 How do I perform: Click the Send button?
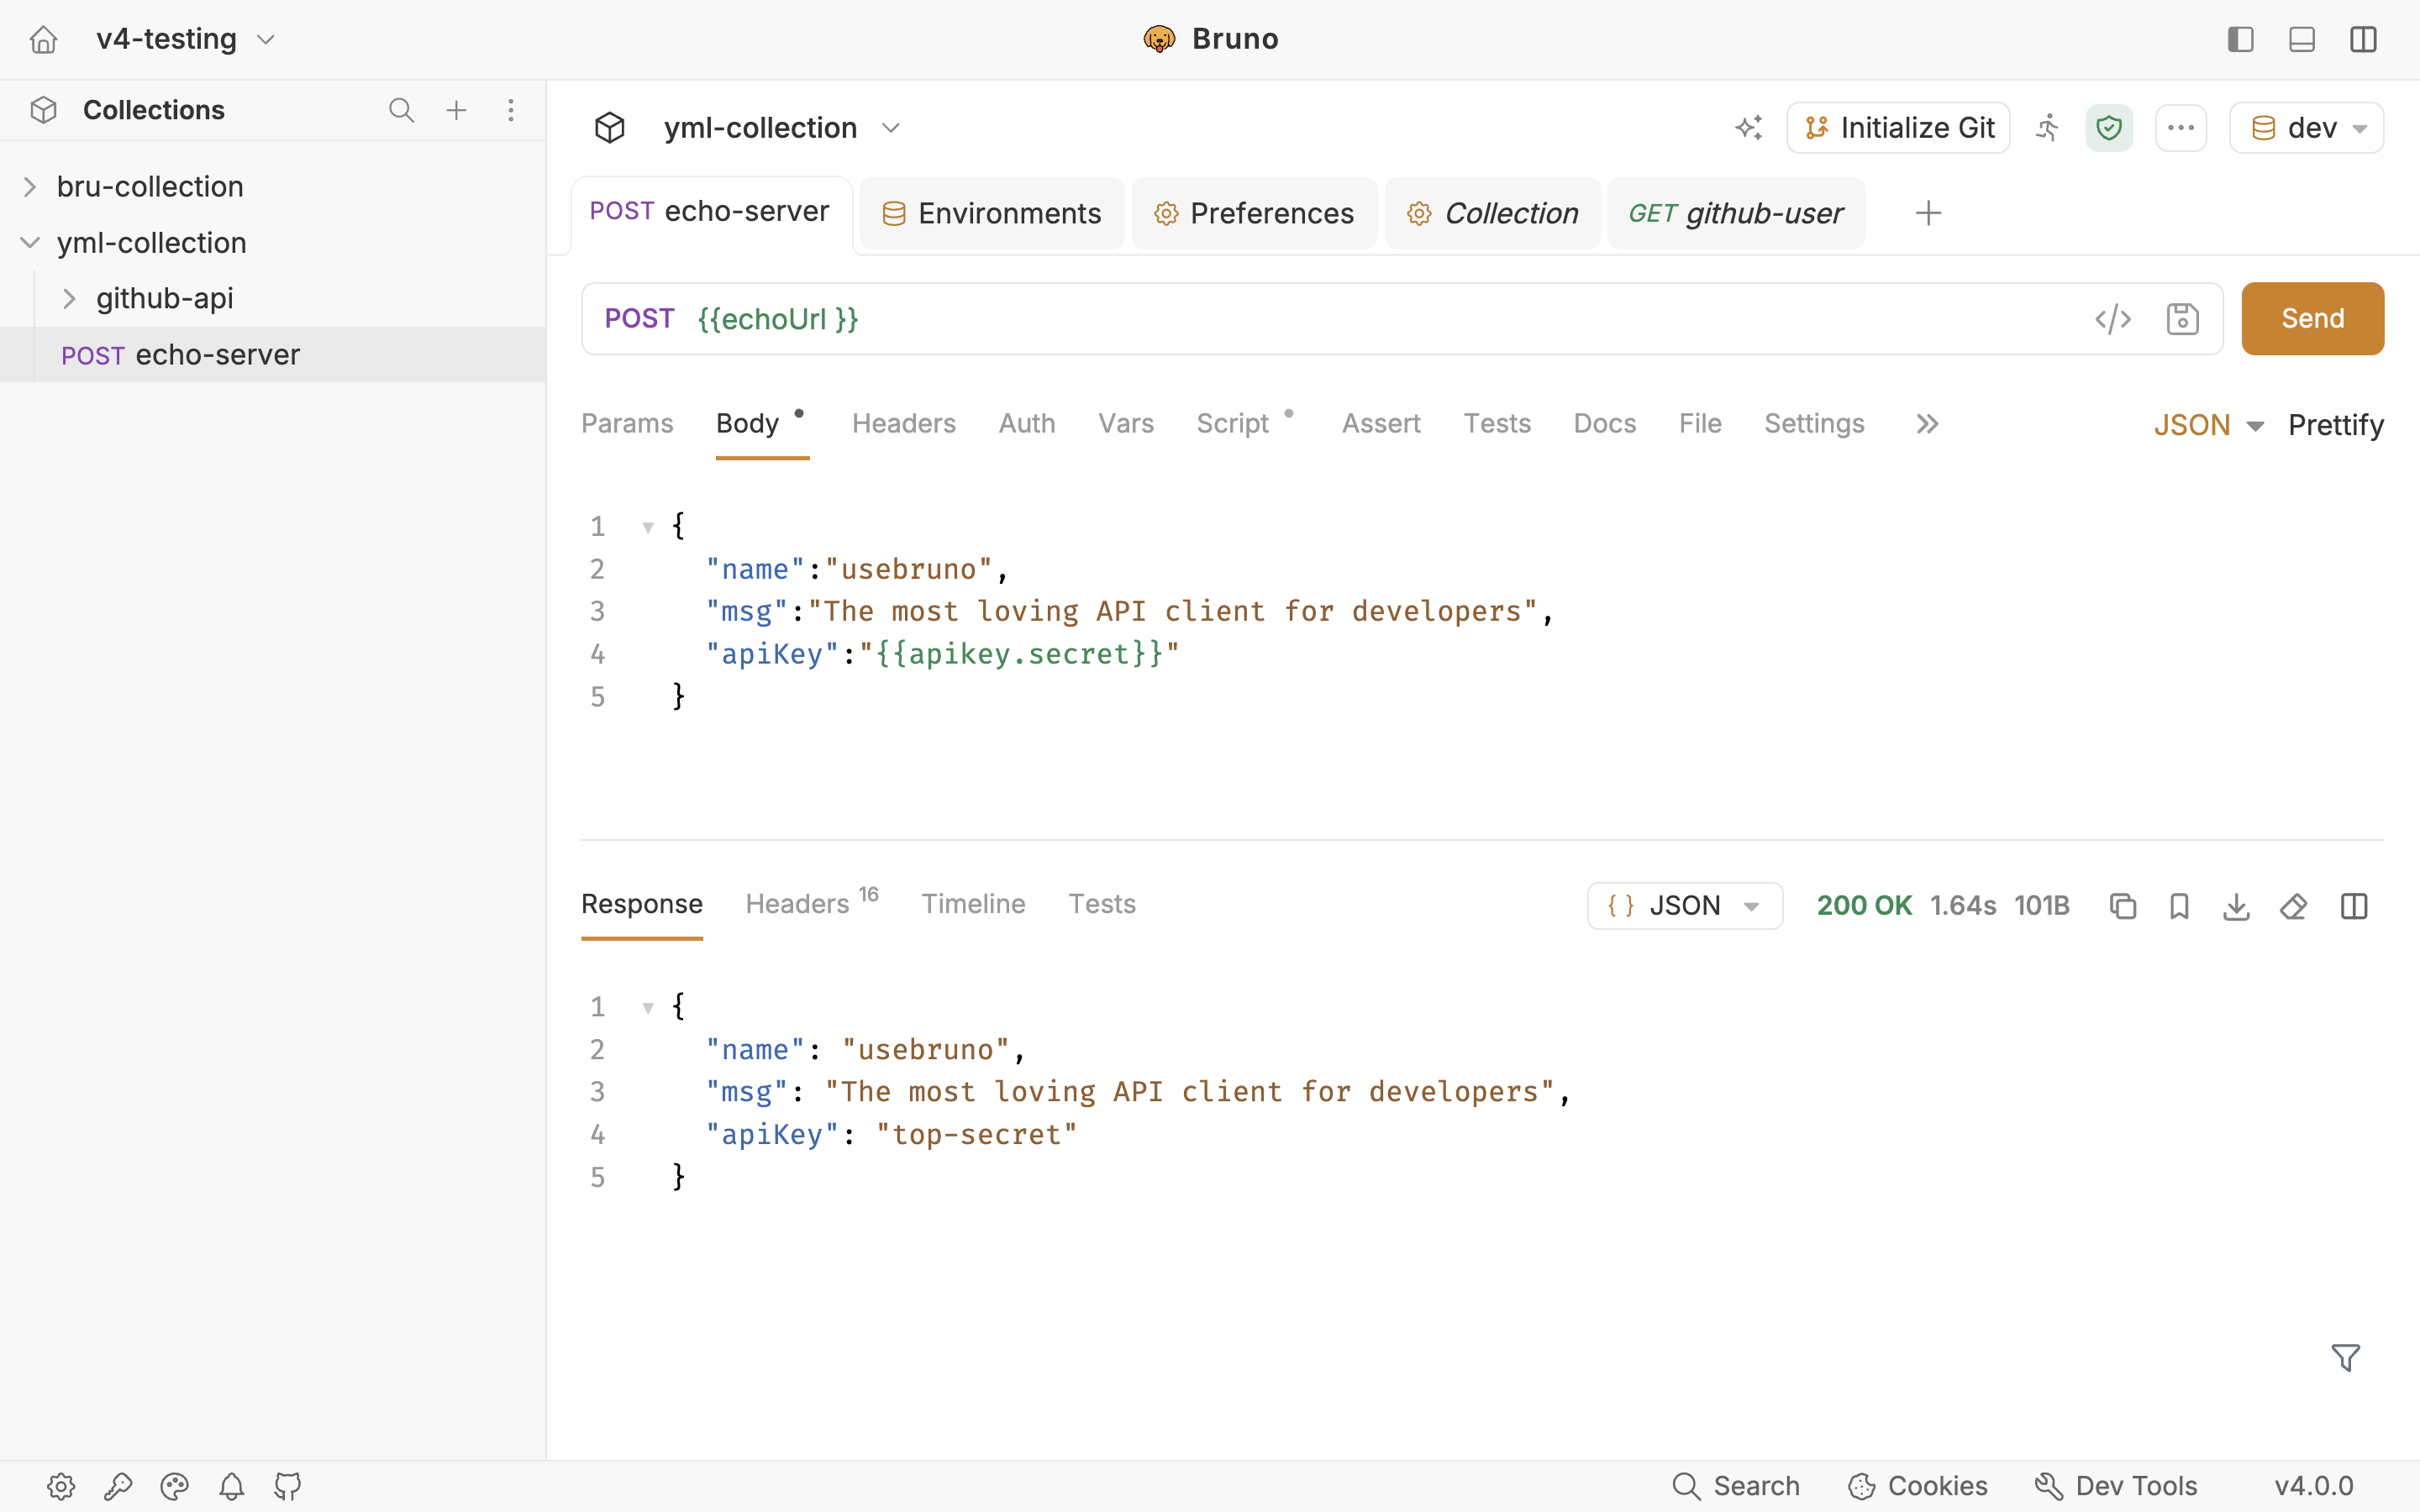pos(2312,319)
